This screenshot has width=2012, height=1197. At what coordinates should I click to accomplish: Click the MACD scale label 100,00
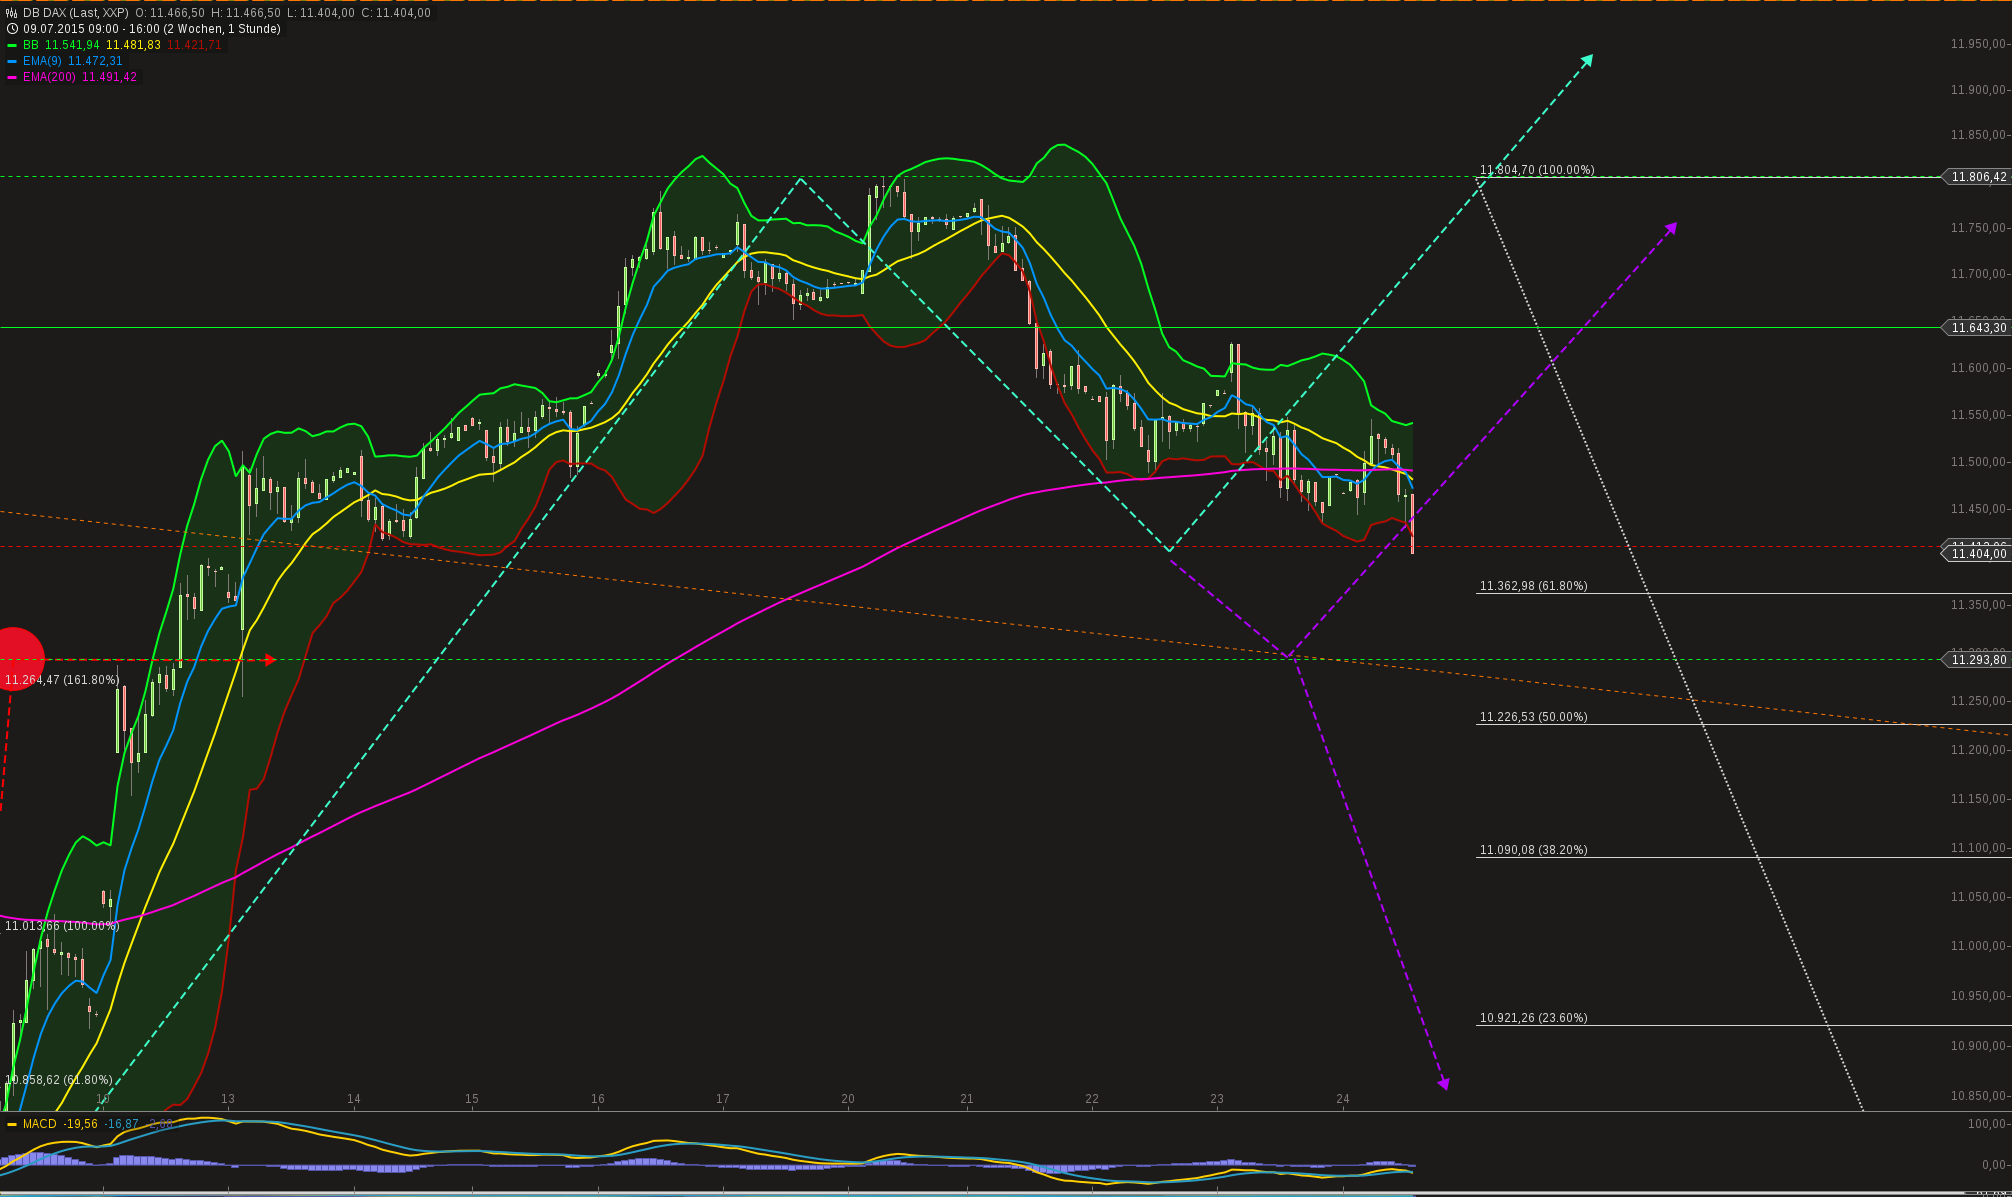1987,1124
